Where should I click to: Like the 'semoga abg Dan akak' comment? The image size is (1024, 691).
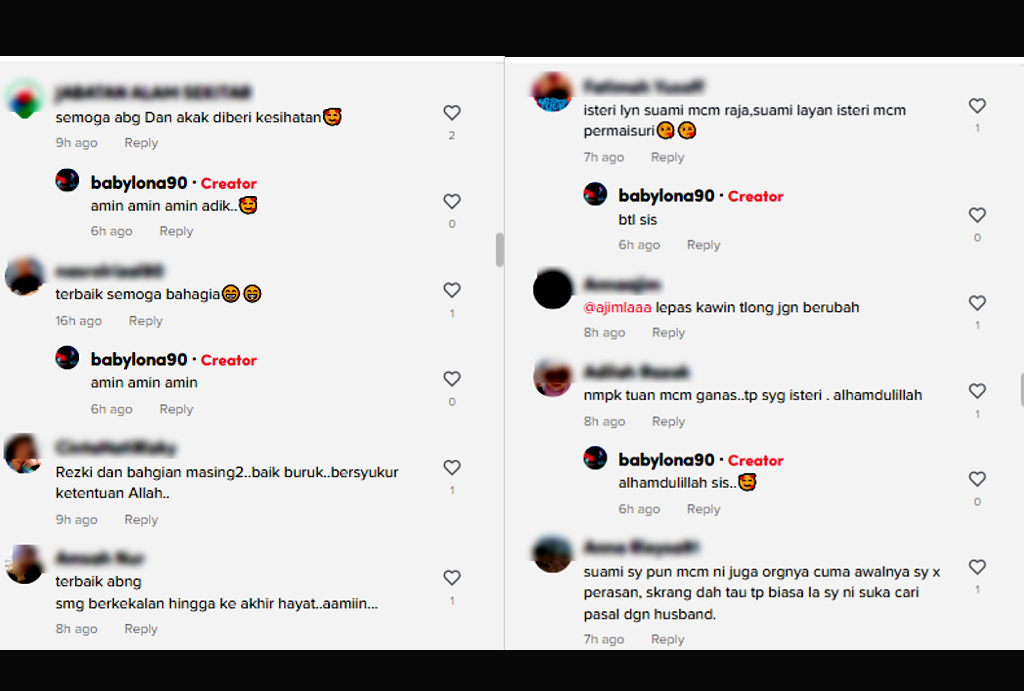(x=452, y=113)
